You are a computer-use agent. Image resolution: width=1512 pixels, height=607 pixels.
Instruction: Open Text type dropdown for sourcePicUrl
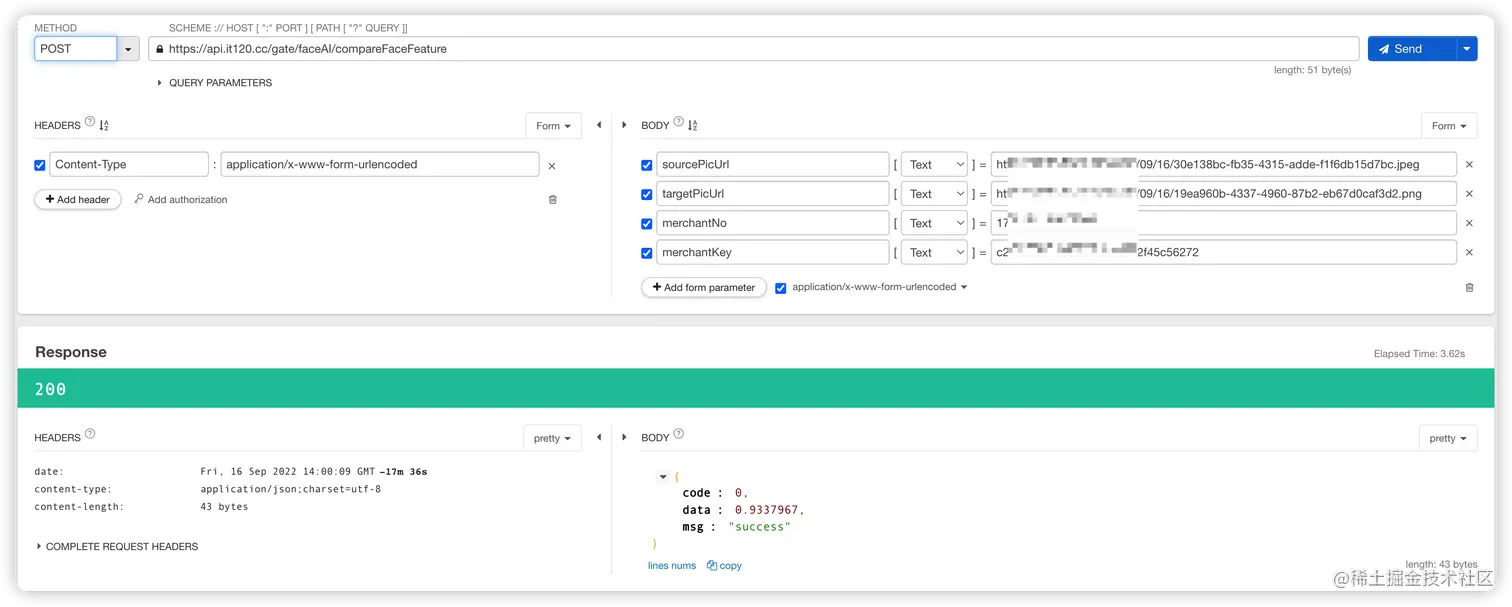tap(934, 165)
